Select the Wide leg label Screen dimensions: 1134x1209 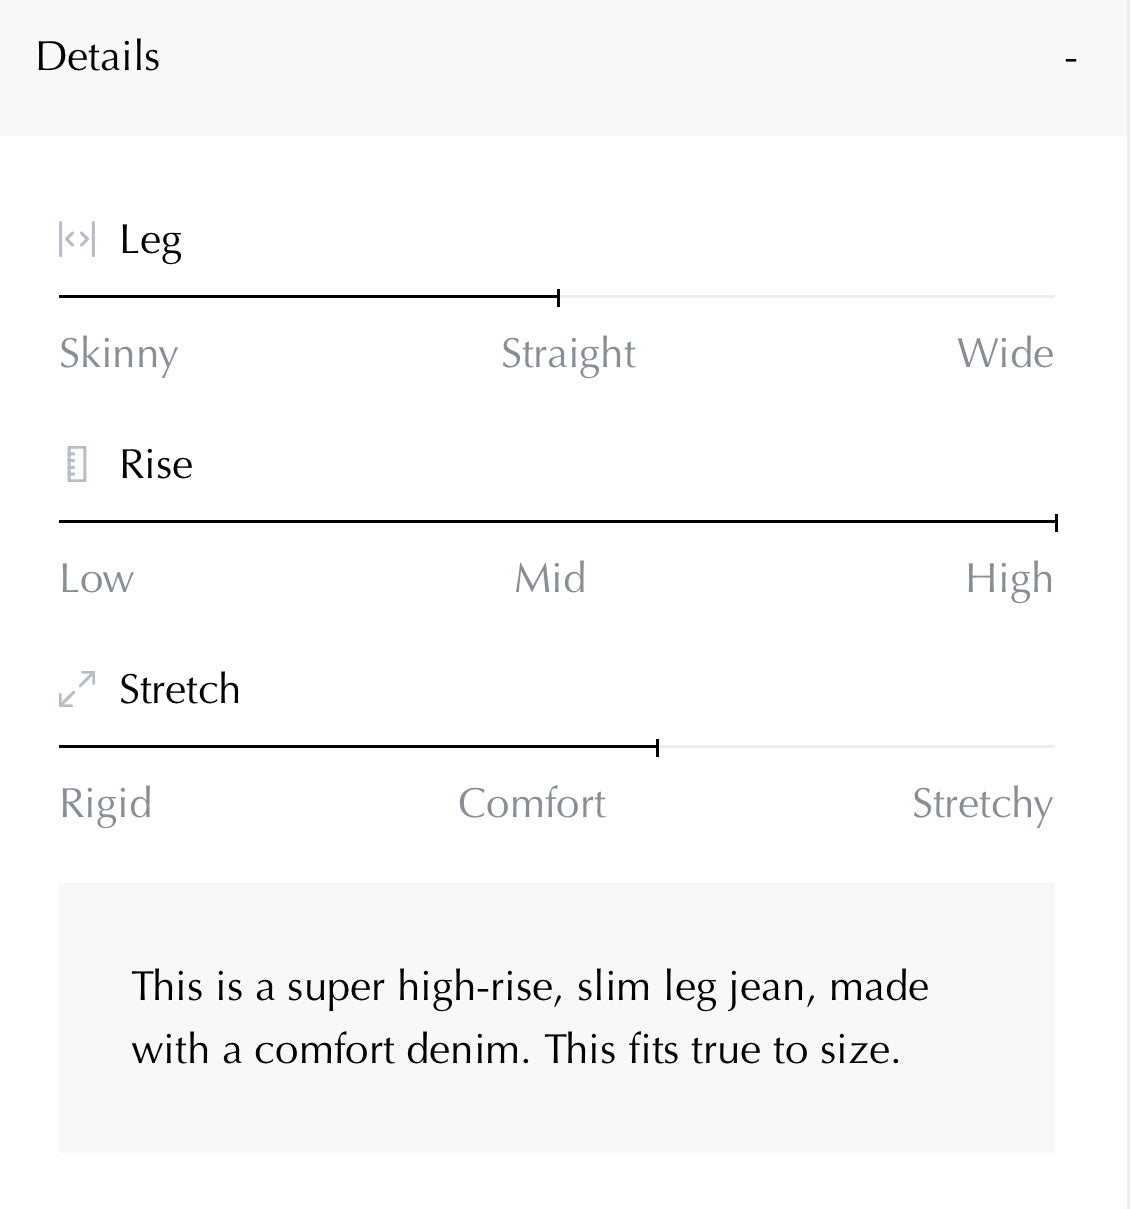click(1005, 354)
